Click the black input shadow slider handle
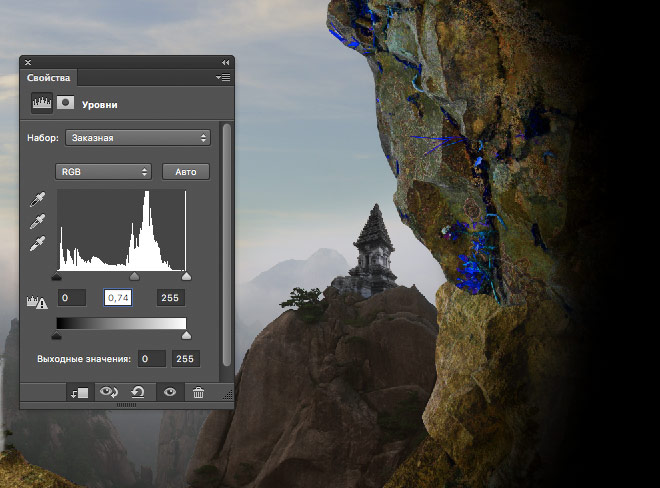660x488 pixels. pos(56,276)
